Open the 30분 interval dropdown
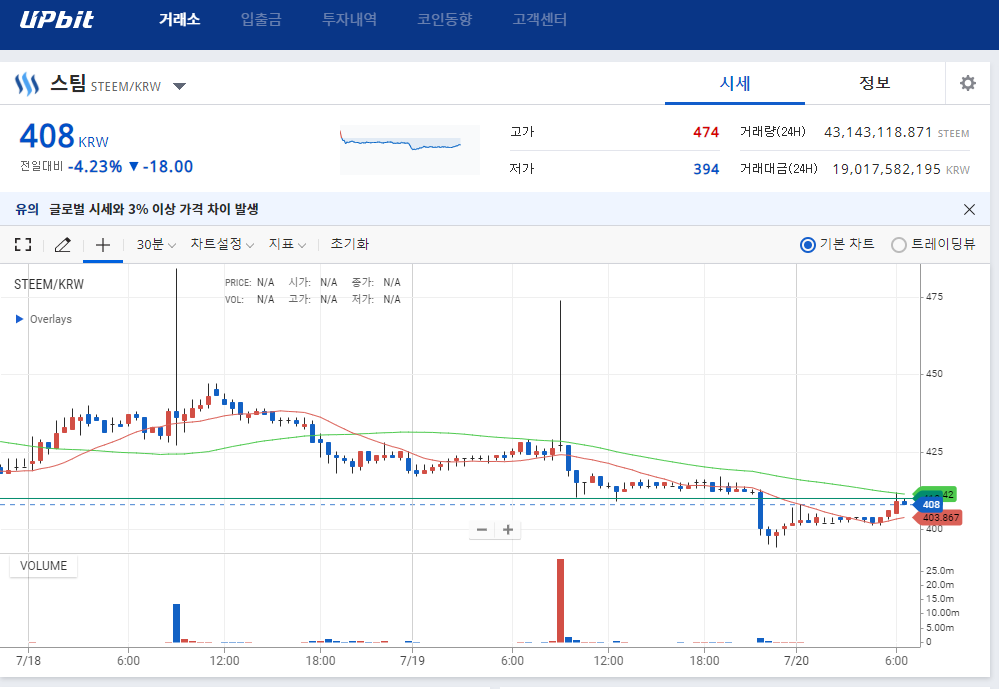 pyautogui.click(x=156, y=244)
